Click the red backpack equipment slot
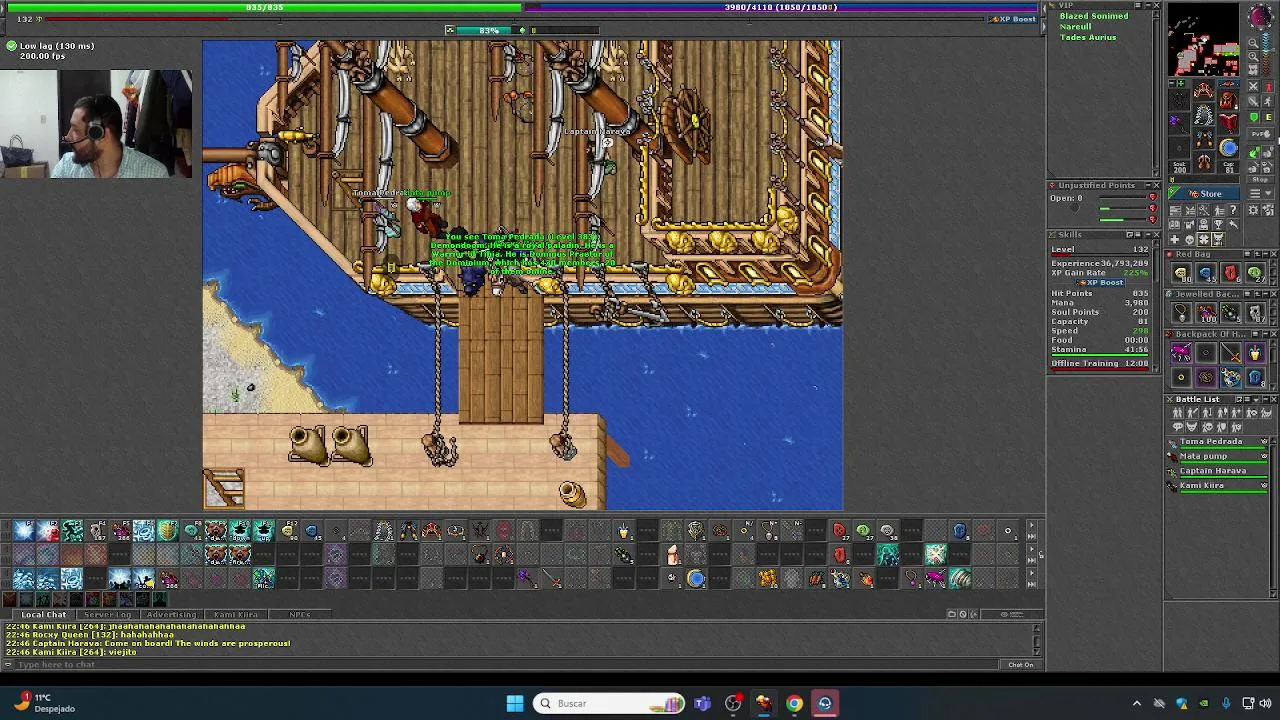This screenshot has width=1280, height=720. point(1229,101)
